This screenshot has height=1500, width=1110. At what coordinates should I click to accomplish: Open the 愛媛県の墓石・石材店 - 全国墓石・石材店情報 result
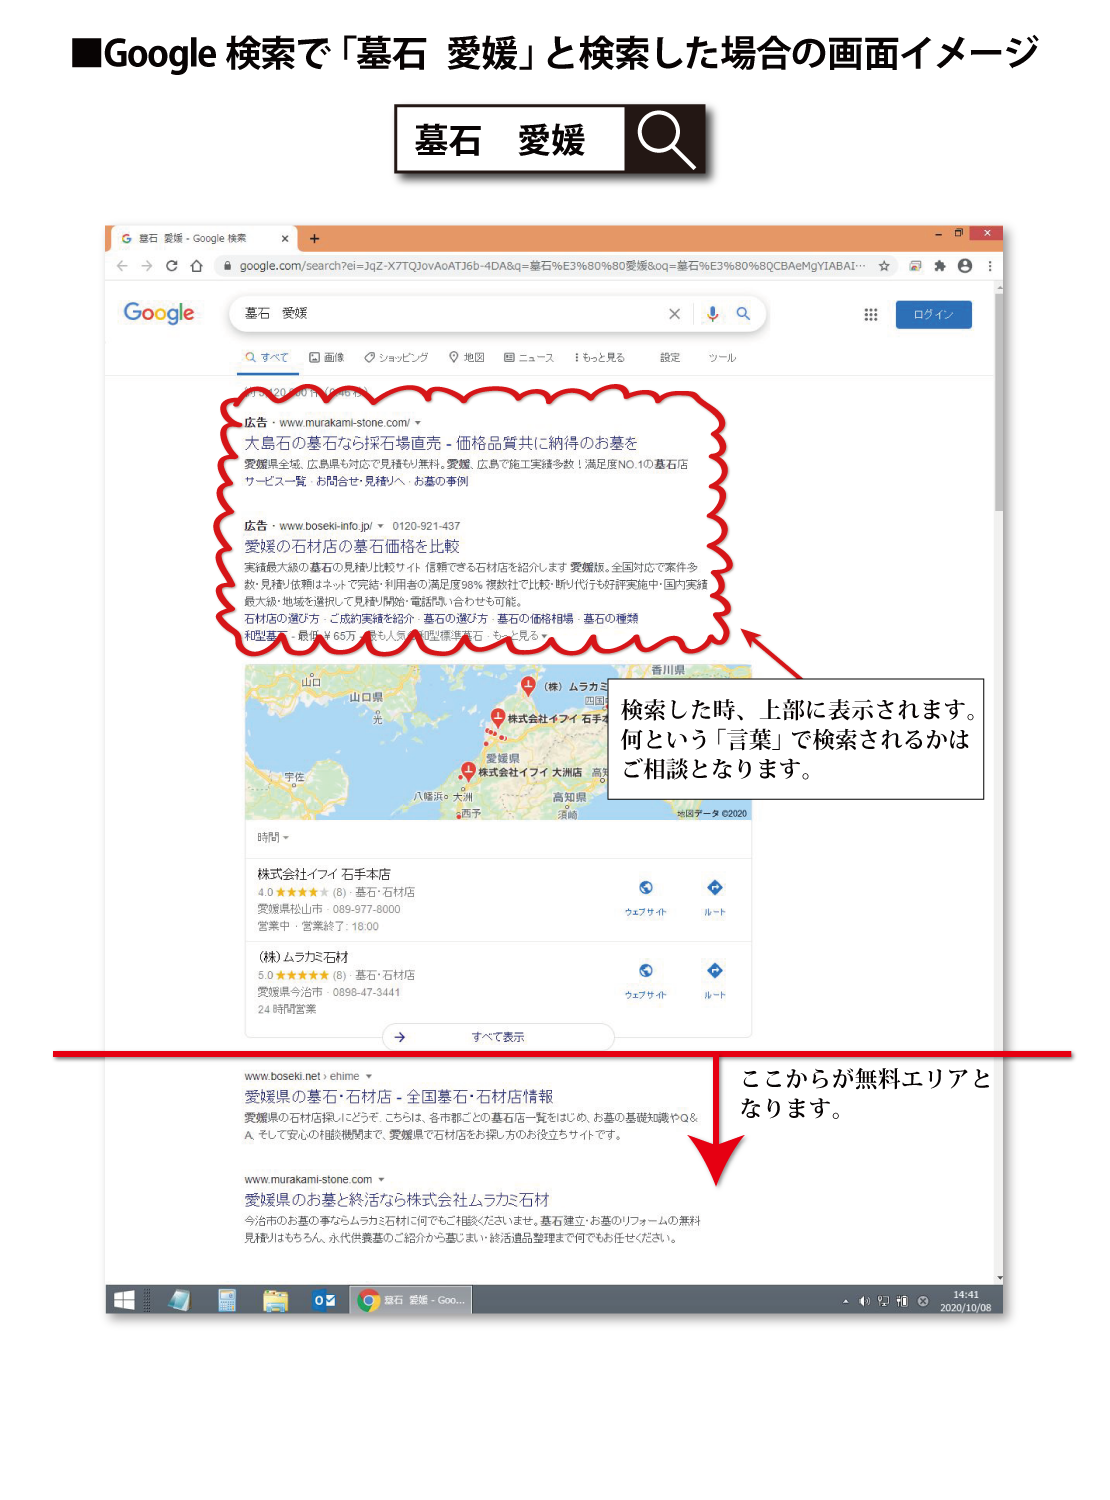coord(398,1097)
